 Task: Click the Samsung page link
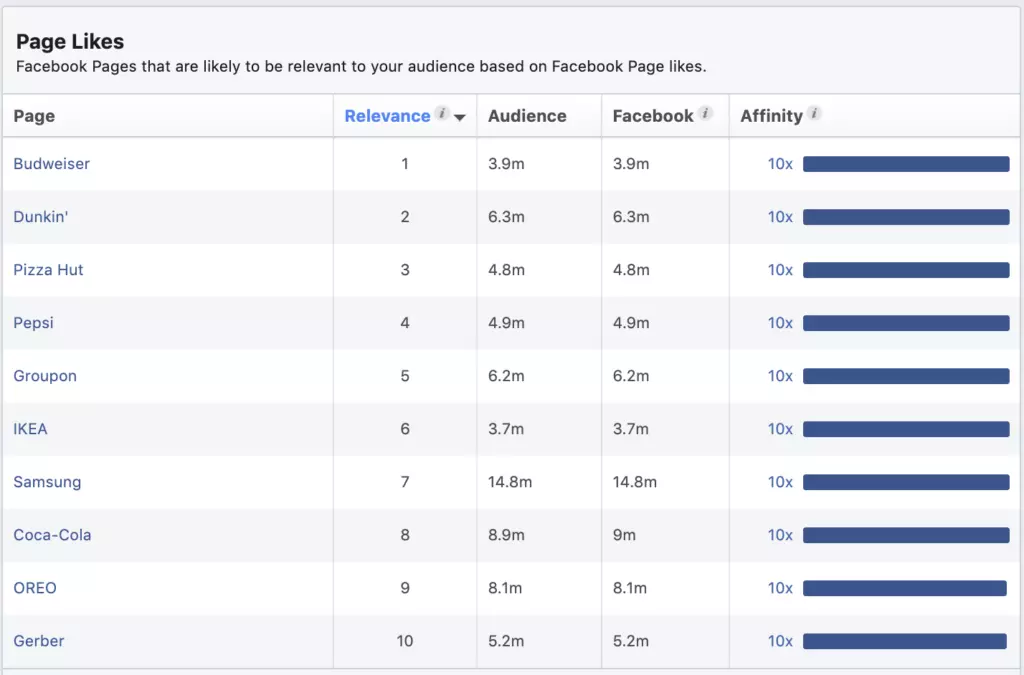(x=47, y=482)
